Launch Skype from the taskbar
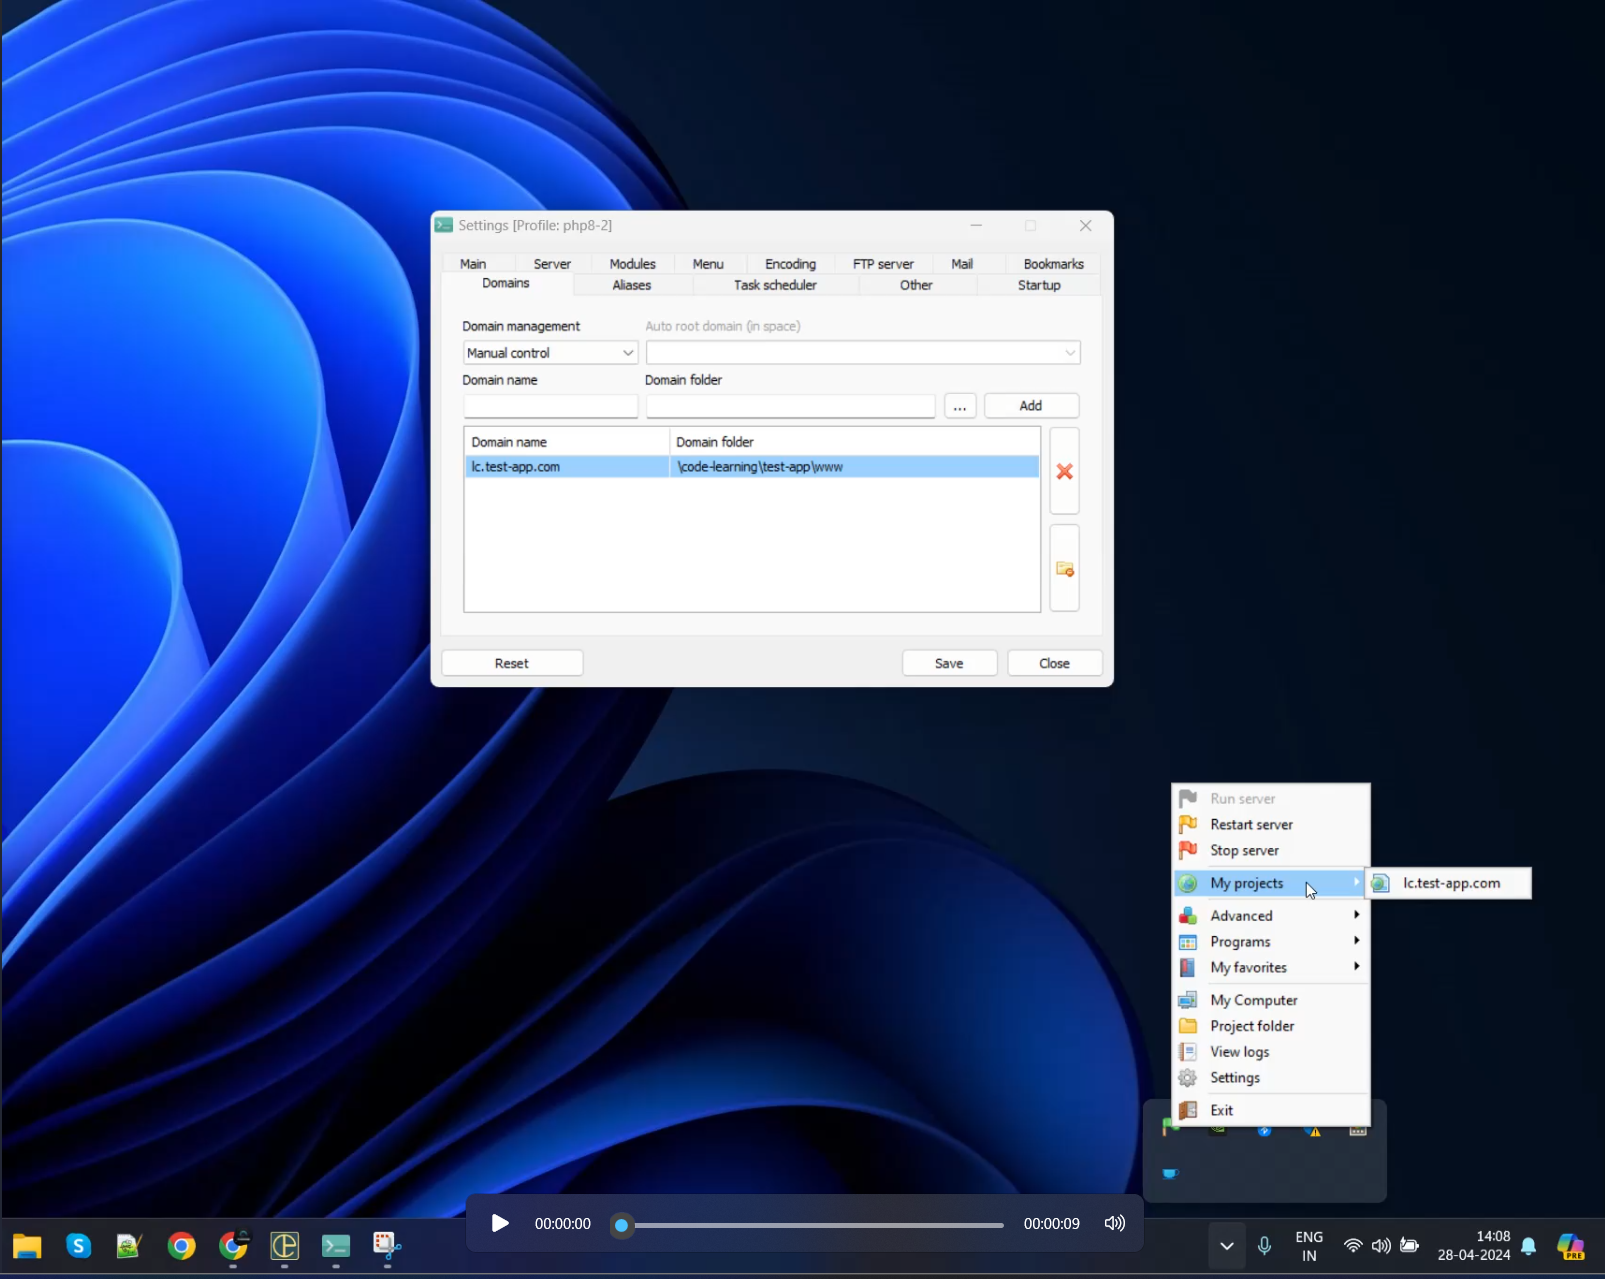The width and height of the screenshot is (1605, 1279). coord(79,1246)
